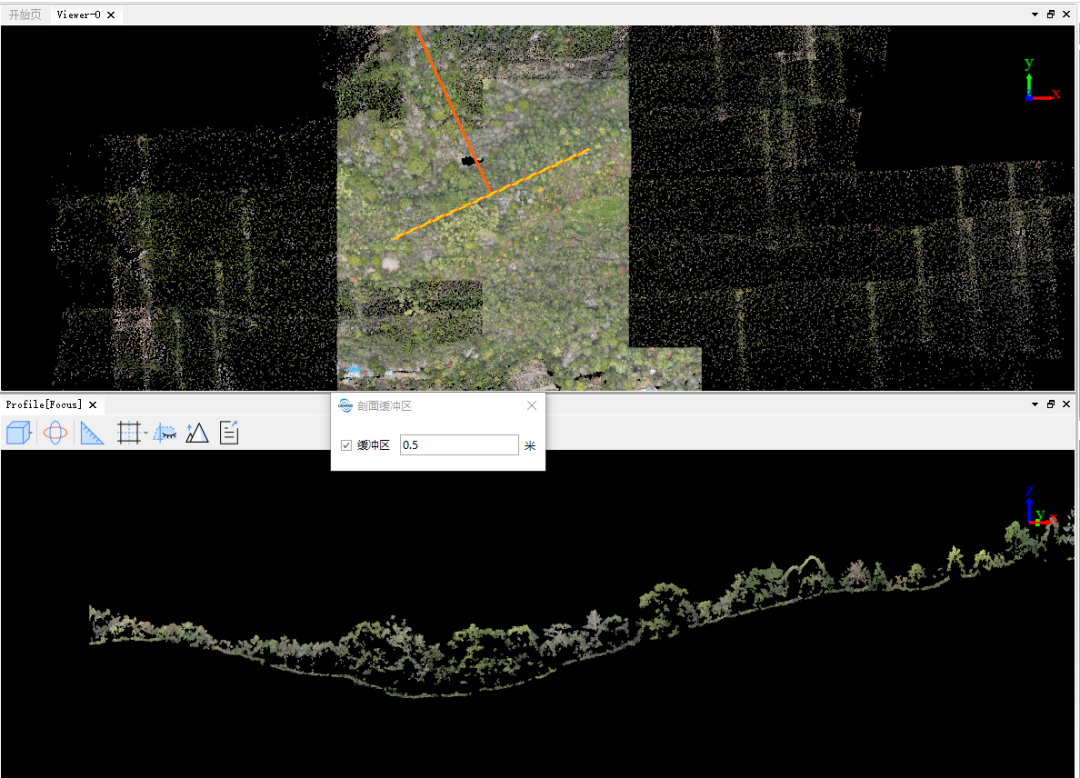Click the closed-eye hide points icon
This screenshot has width=1080, height=778.
click(165, 433)
